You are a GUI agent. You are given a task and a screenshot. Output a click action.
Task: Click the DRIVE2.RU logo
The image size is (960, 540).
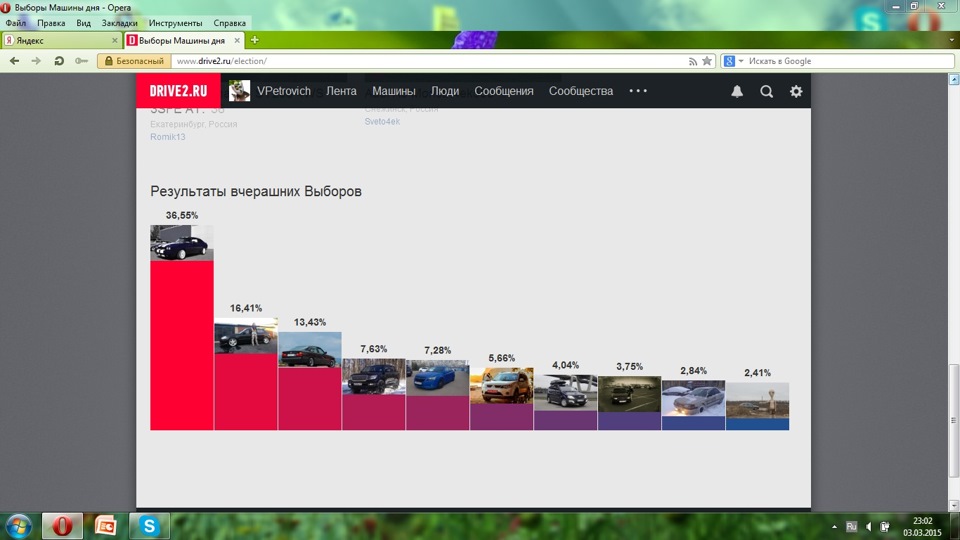178,91
